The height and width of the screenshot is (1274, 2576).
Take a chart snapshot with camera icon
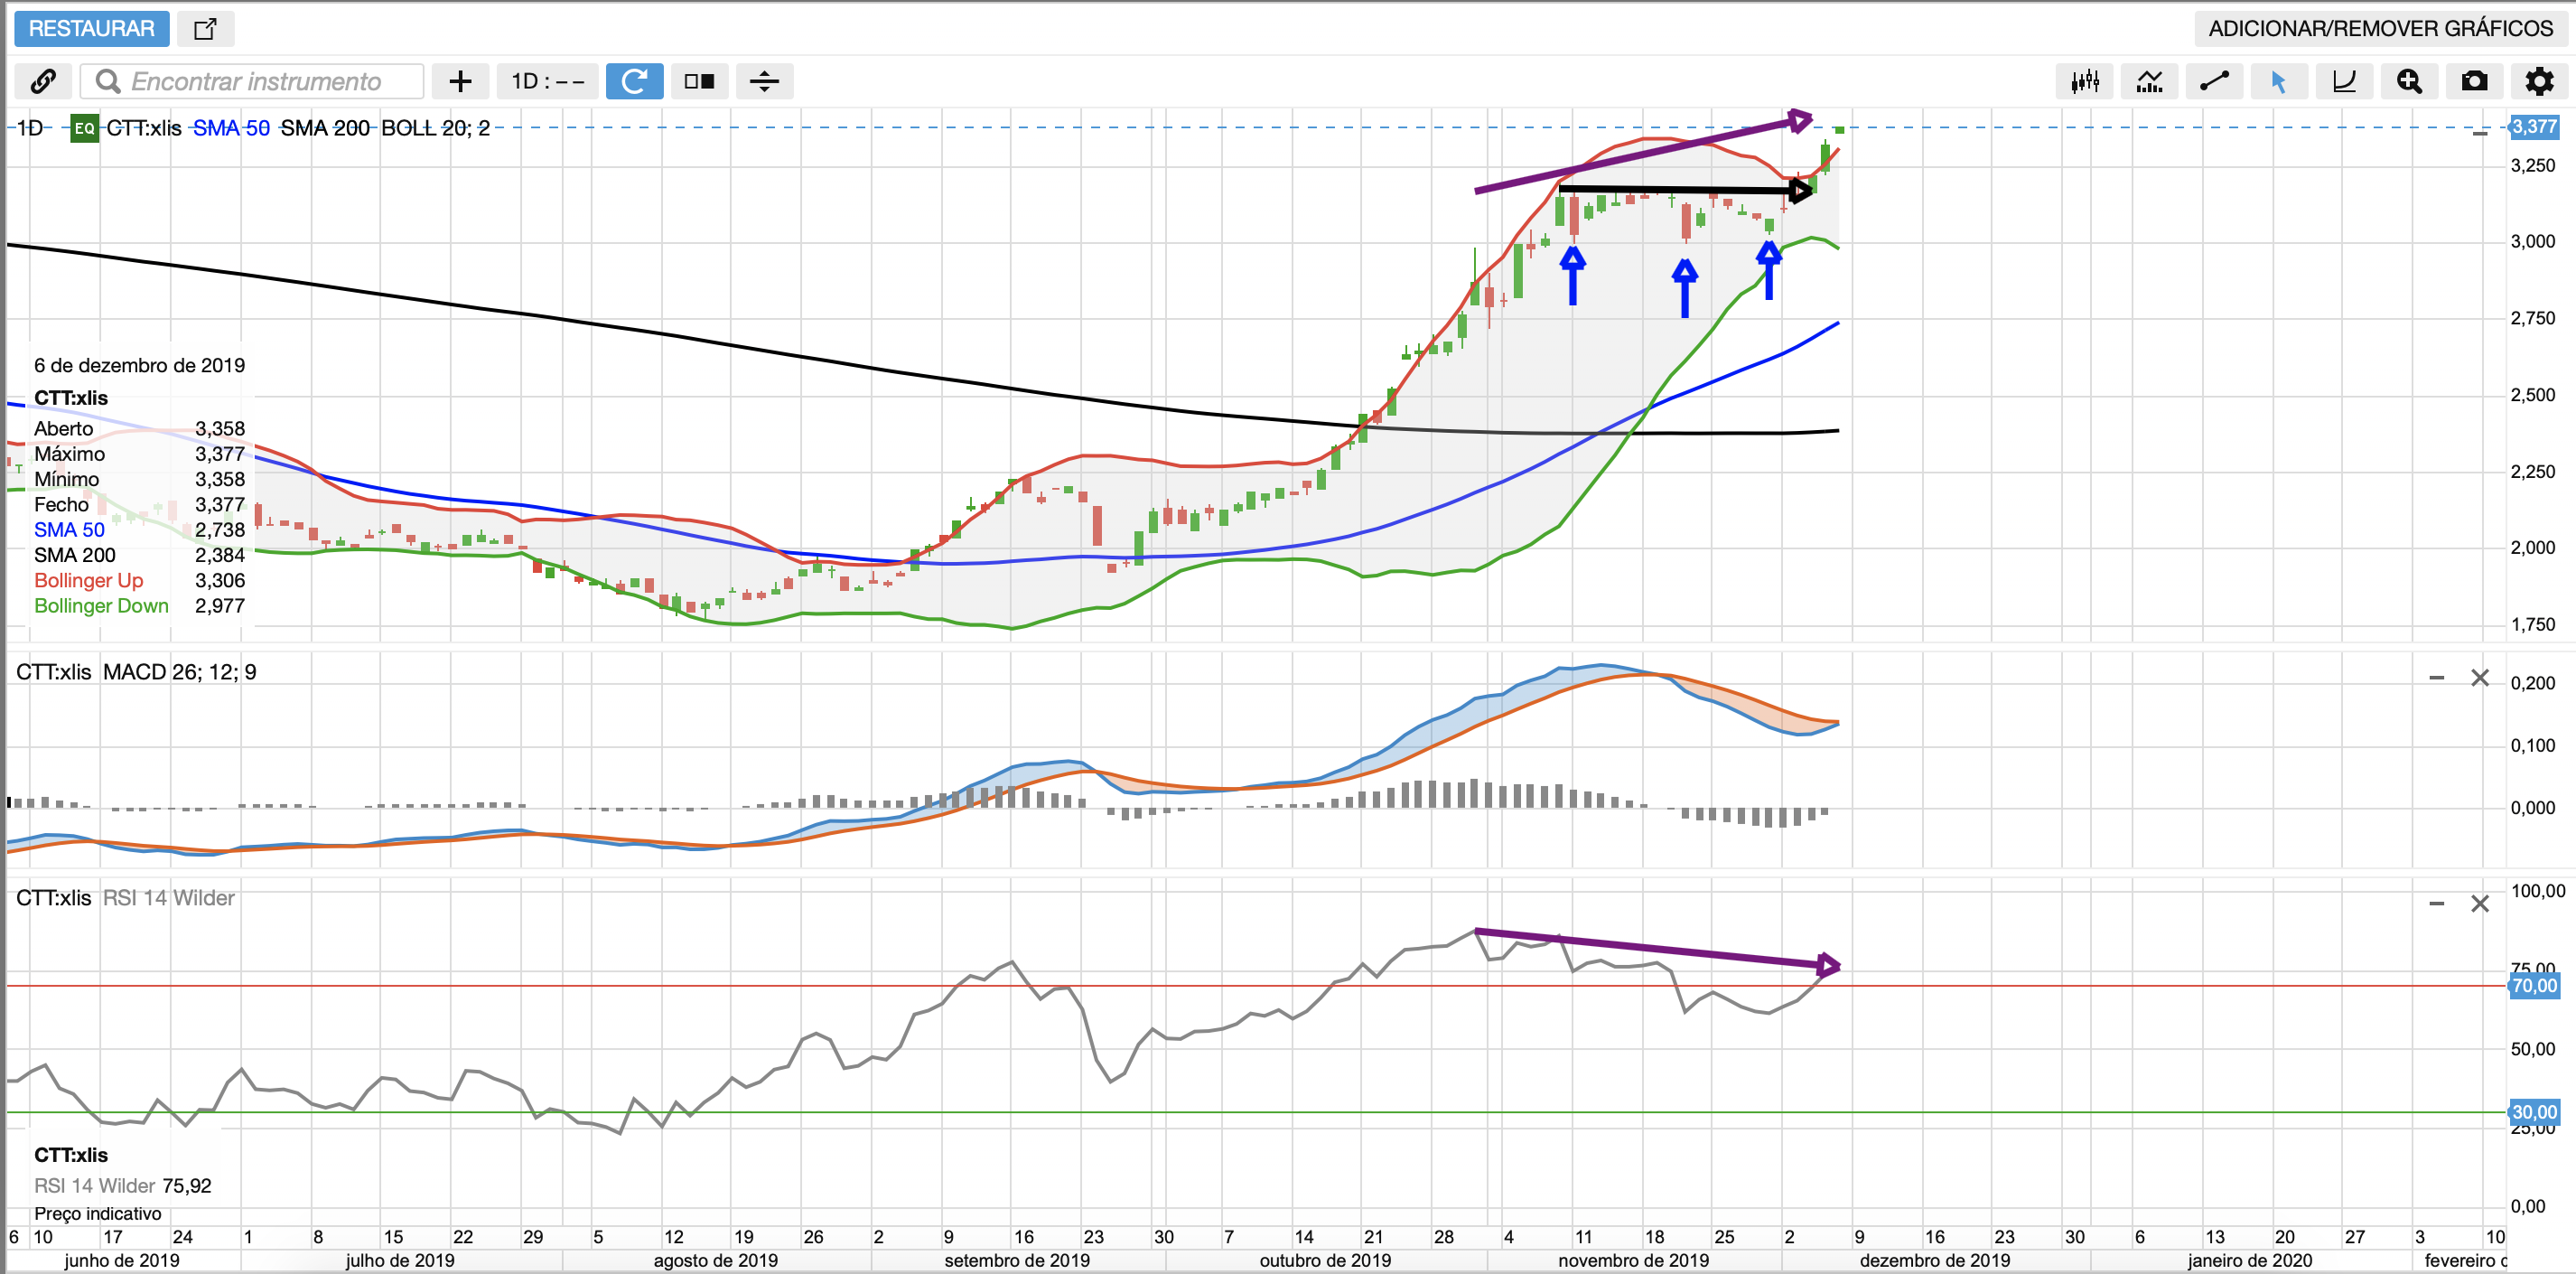point(2474,81)
